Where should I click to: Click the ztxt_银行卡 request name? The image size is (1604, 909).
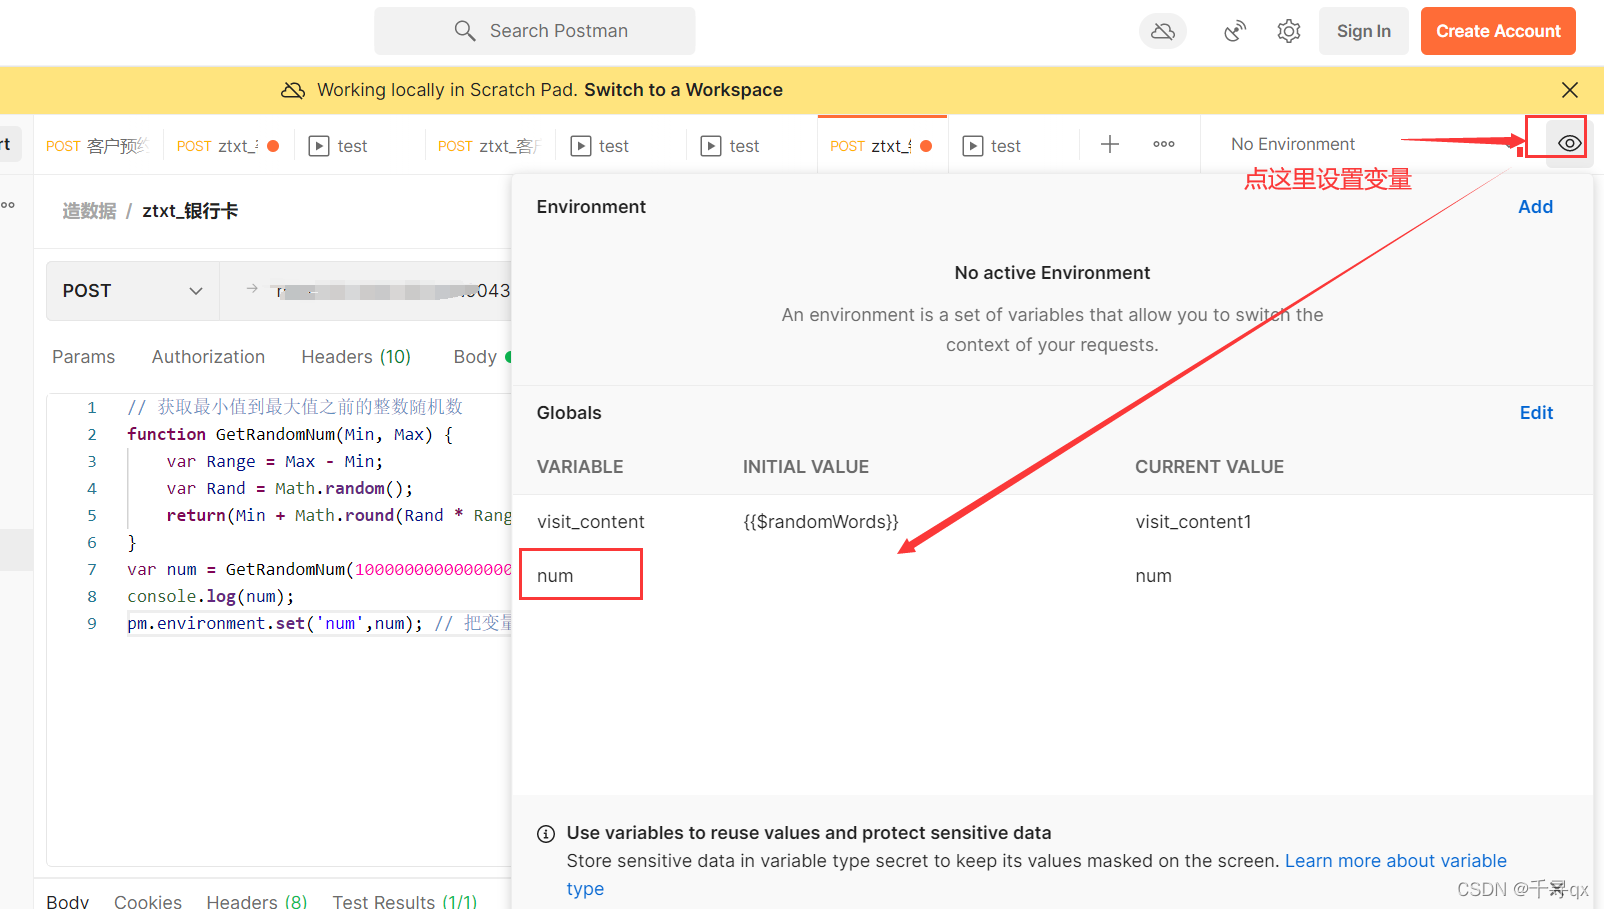(190, 211)
